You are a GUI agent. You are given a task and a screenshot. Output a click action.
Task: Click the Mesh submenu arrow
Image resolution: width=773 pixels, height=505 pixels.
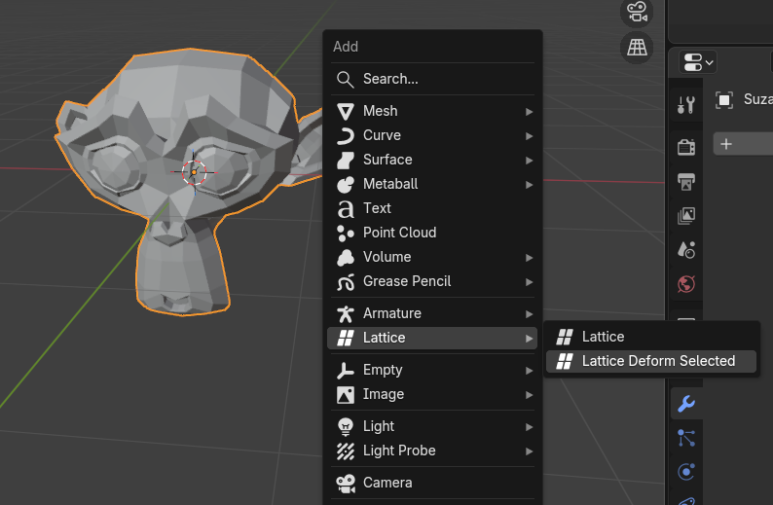pos(529,112)
